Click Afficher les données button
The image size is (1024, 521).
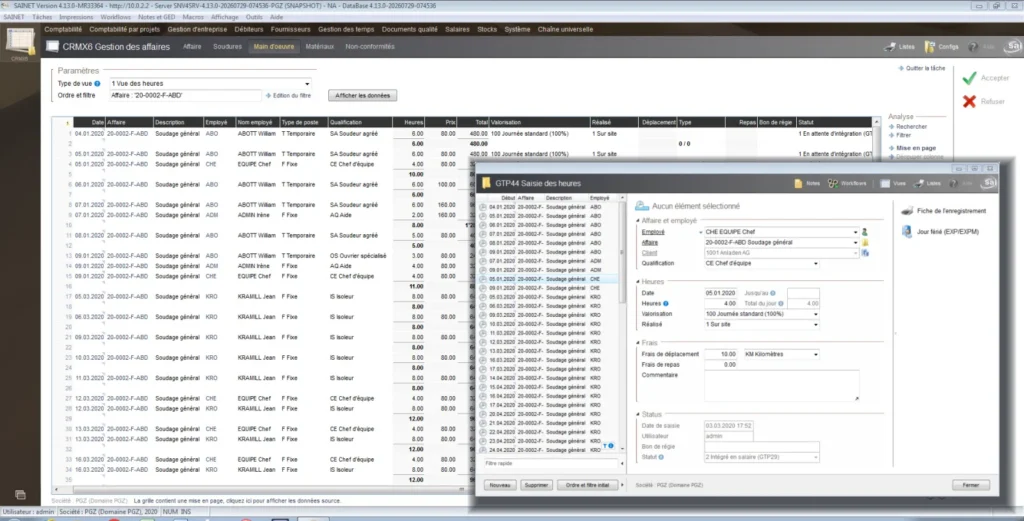[x=362, y=95]
